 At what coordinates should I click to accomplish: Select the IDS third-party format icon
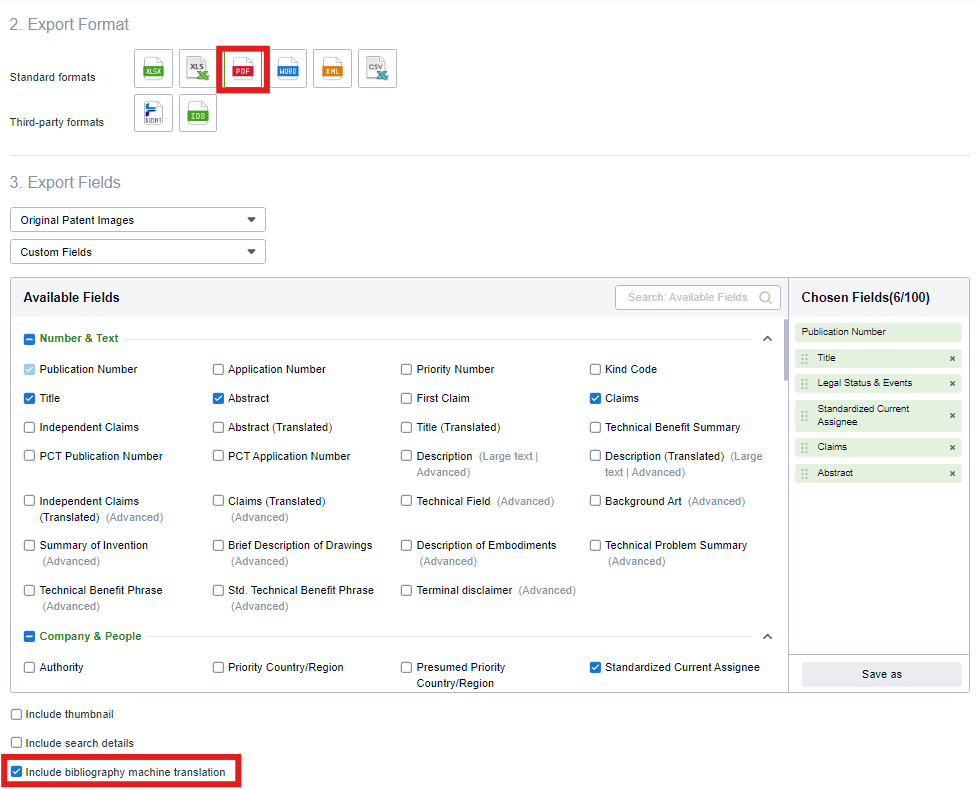(197, 113)
